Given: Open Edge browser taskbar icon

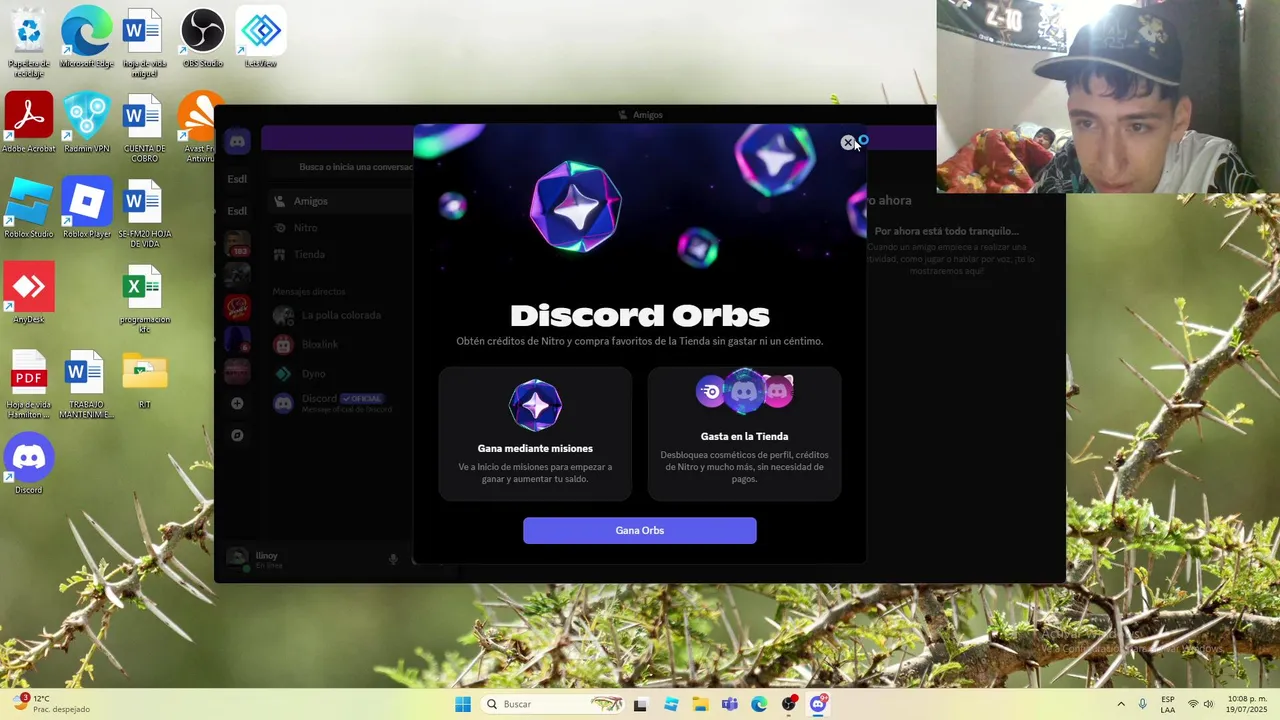Looking at the screenshot, I should pos(759,704).
